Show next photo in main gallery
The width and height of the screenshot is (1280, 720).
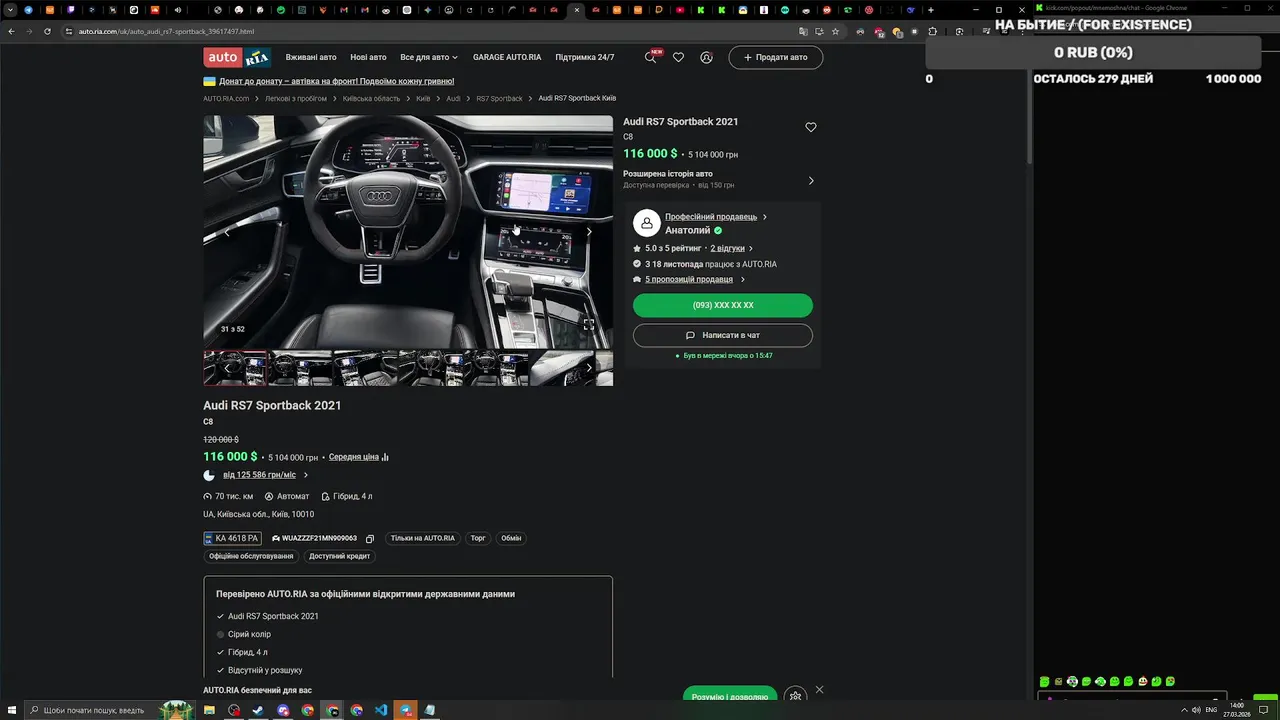pos(589,232)
